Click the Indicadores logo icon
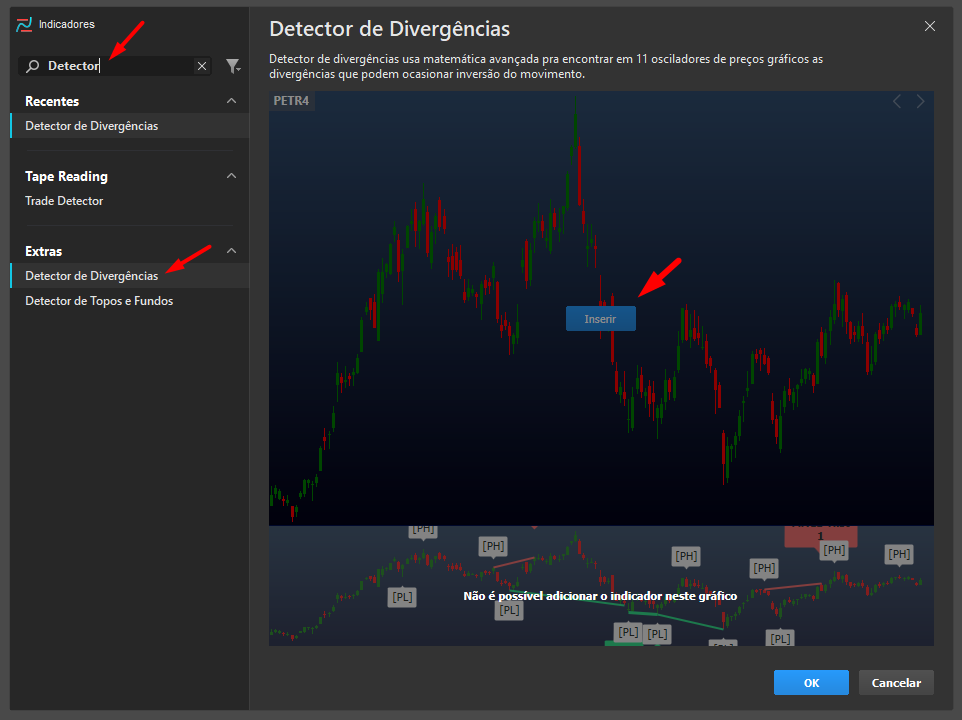962x720 pixels. pos(24,25)
